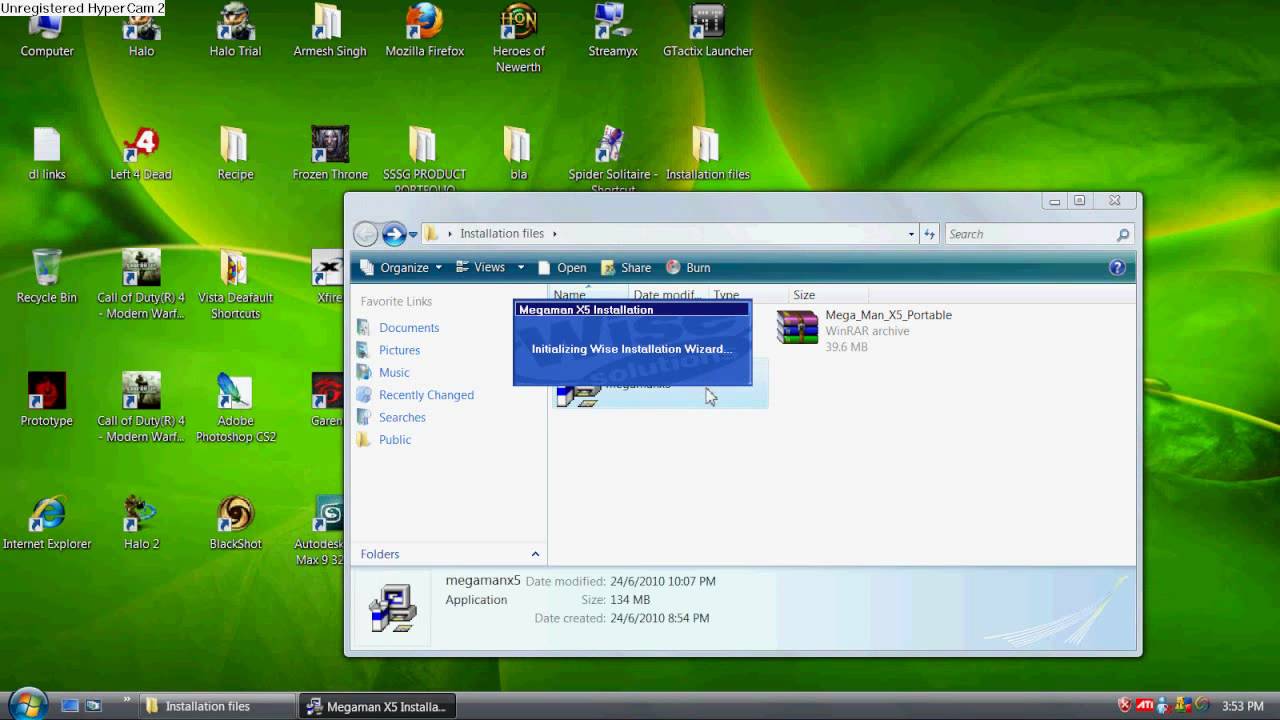Viewport: 1280px width, 720px height.
Task: Select the dl links file icon
Action: click(47, 155)
